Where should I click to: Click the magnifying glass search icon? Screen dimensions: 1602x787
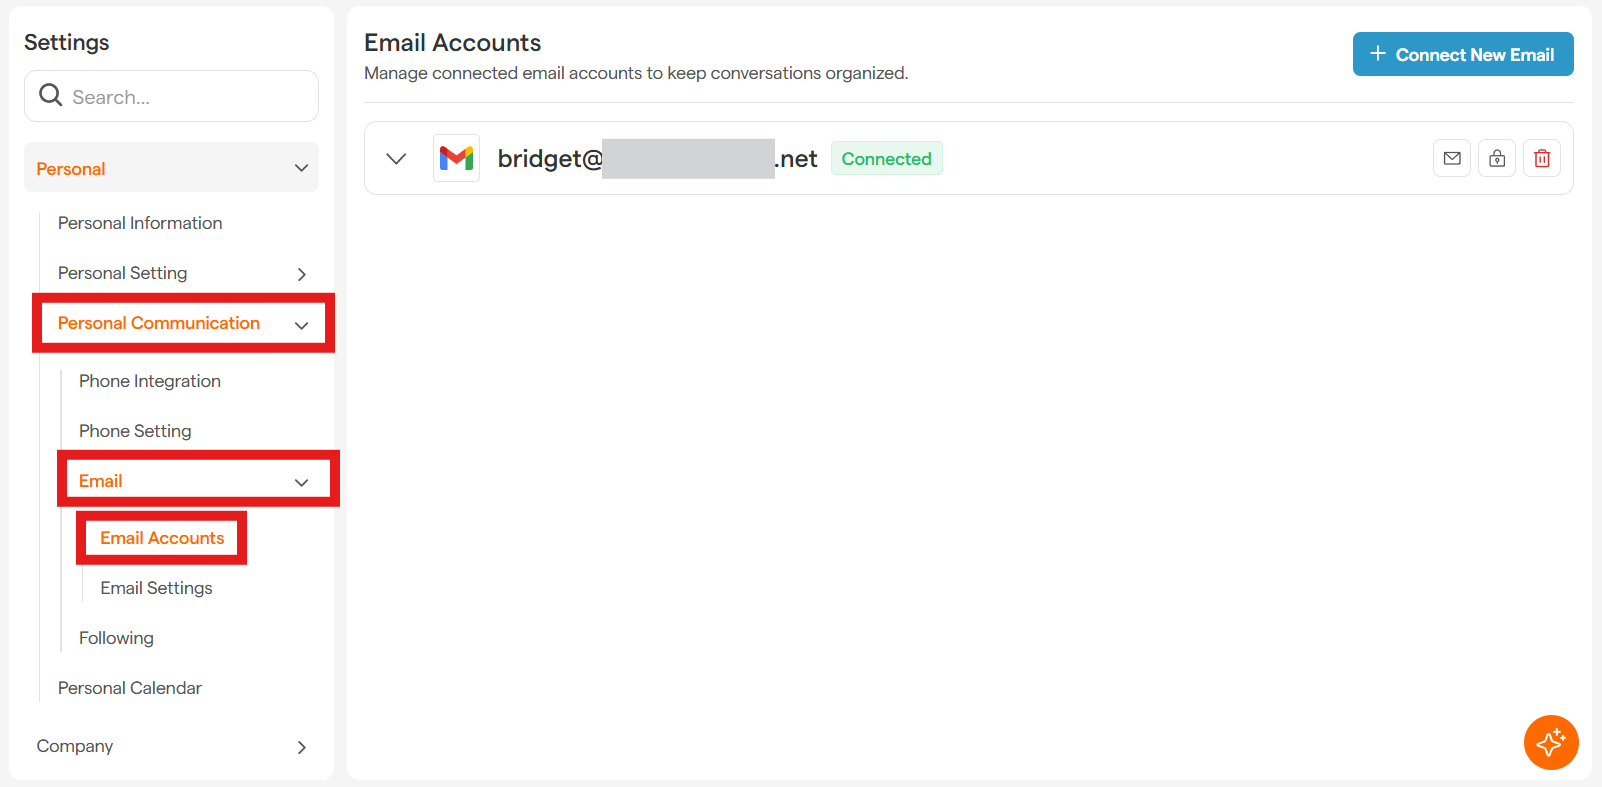pos(50,96)
